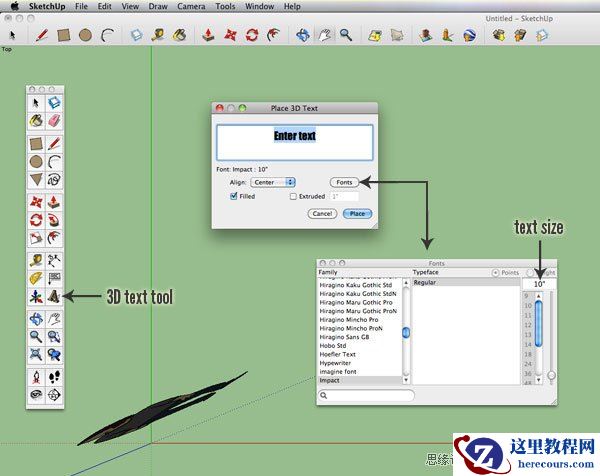Image resolution: width=600 pixels, height=476 pixels.
Task: Pick the Scale tool in the palette
Action: pyautogui.click(x=36, y=238)
